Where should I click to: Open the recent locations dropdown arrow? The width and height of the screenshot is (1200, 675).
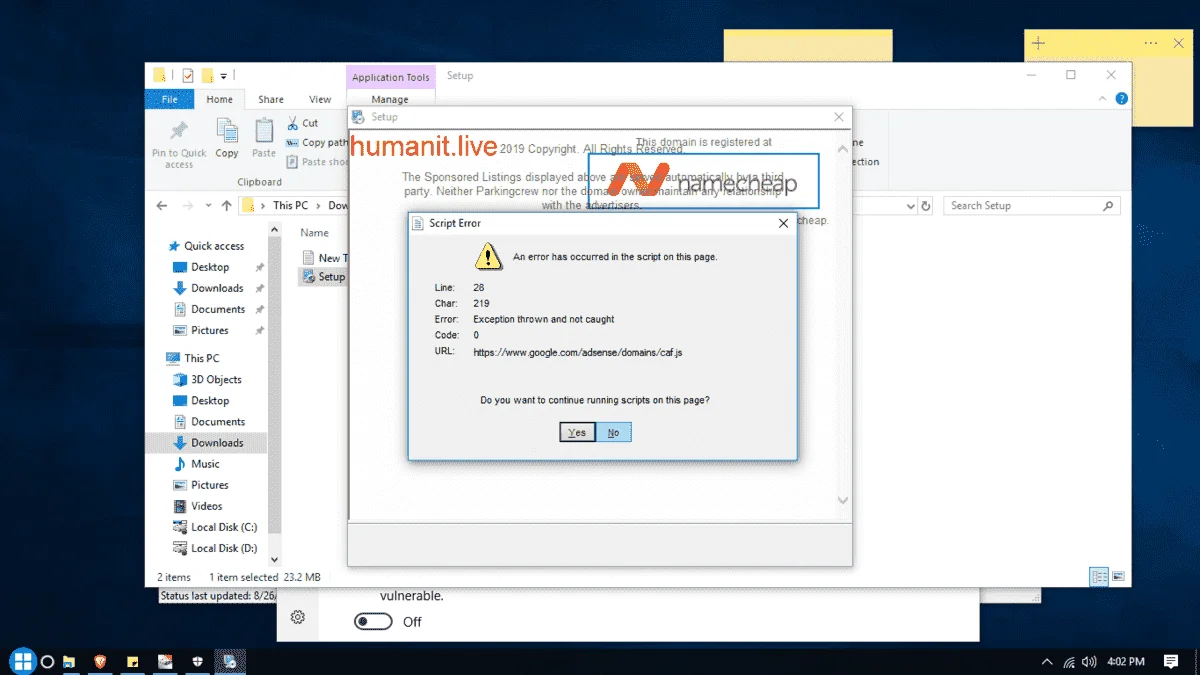click(x=206, y=206)
